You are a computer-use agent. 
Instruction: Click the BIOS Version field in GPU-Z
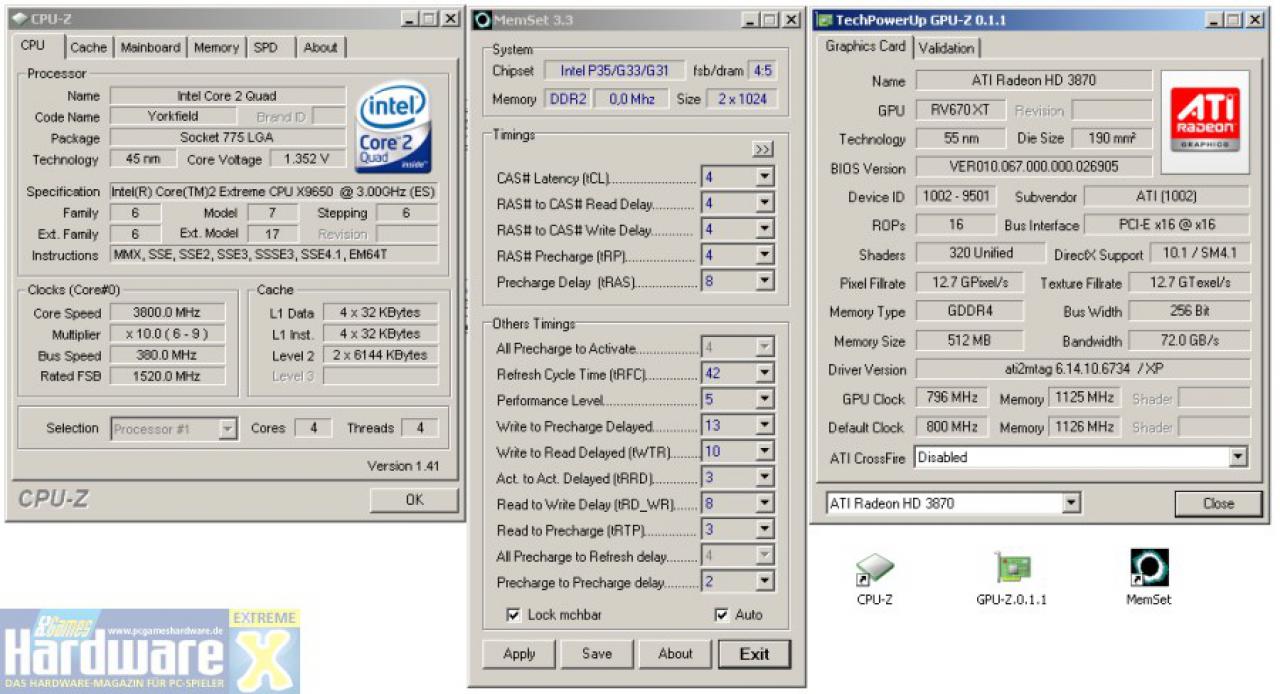coord(1034,168)
